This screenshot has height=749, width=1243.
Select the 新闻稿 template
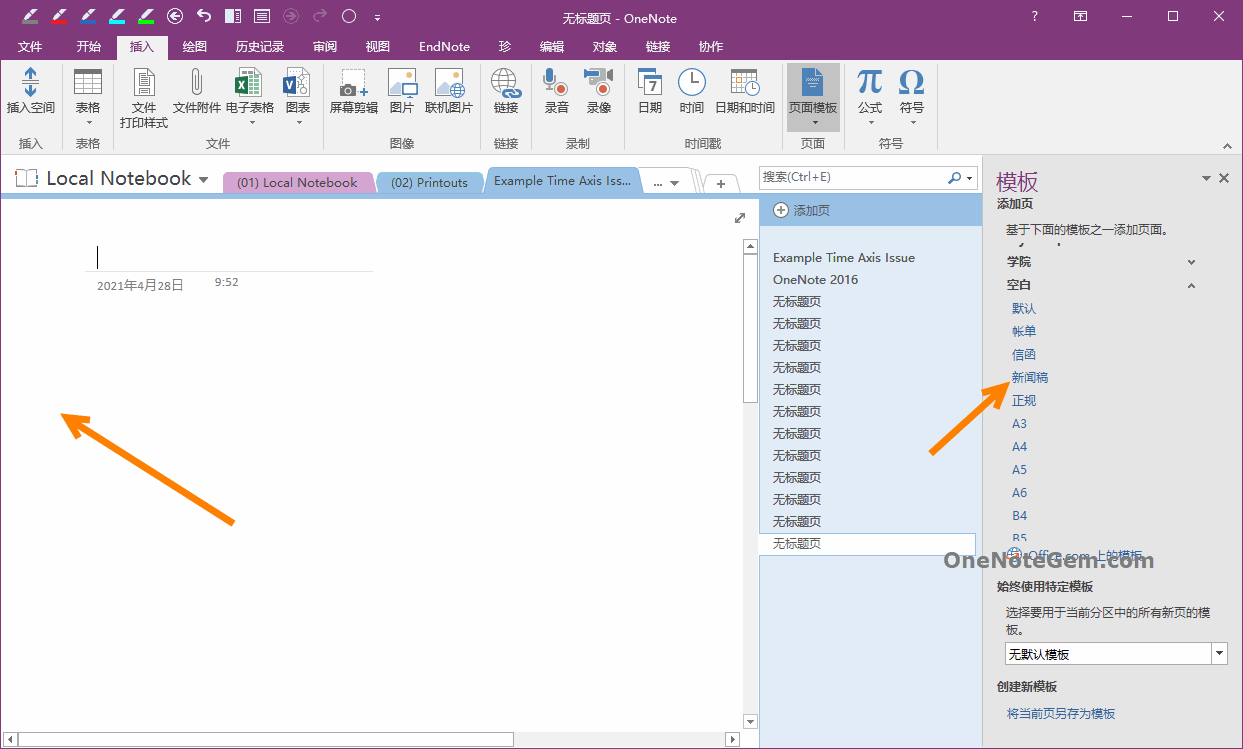(1030, 378)
